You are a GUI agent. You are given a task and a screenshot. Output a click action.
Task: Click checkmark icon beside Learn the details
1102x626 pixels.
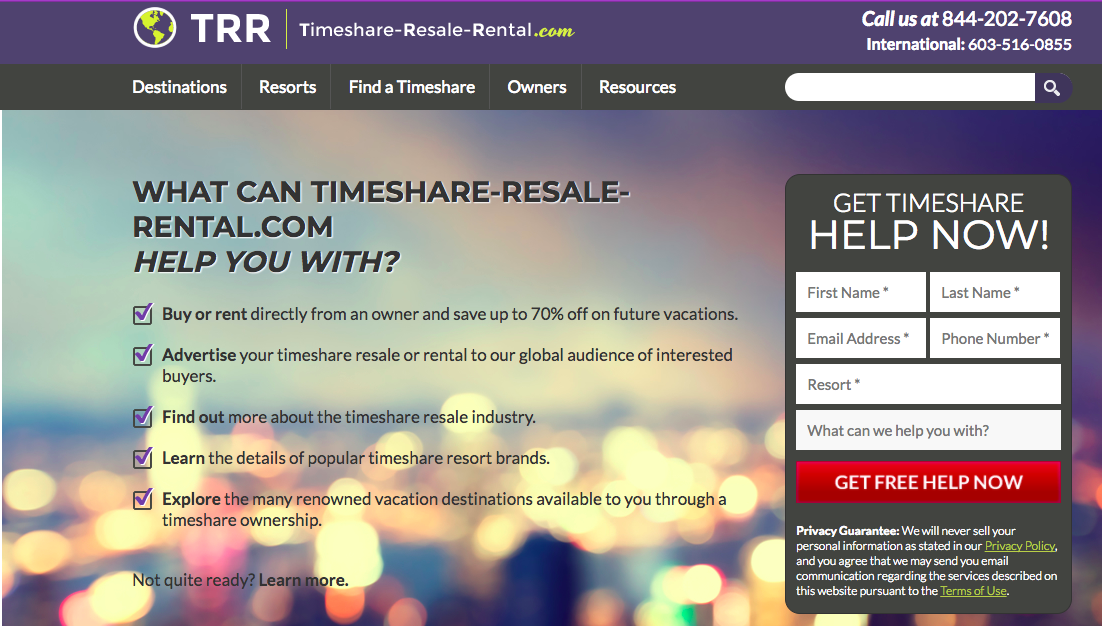pos(143,458)
